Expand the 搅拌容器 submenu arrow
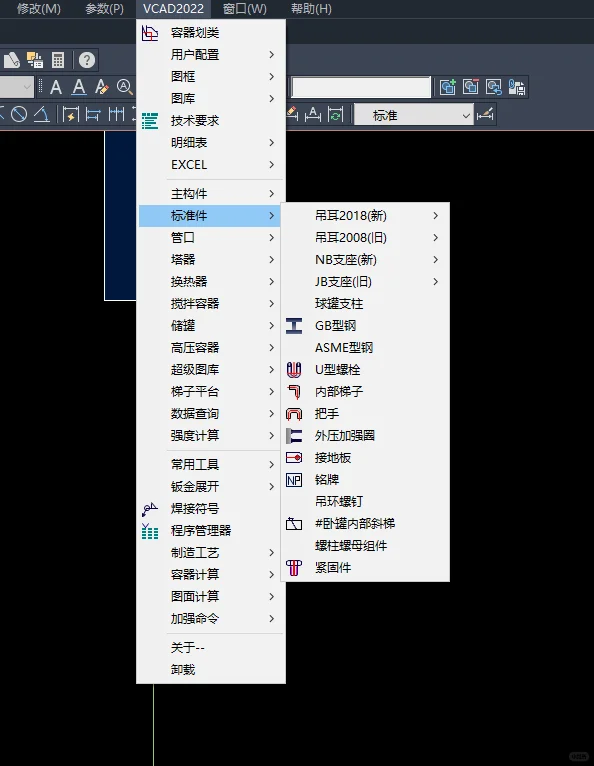Viewport: 594px width, 766px height. 272,304
